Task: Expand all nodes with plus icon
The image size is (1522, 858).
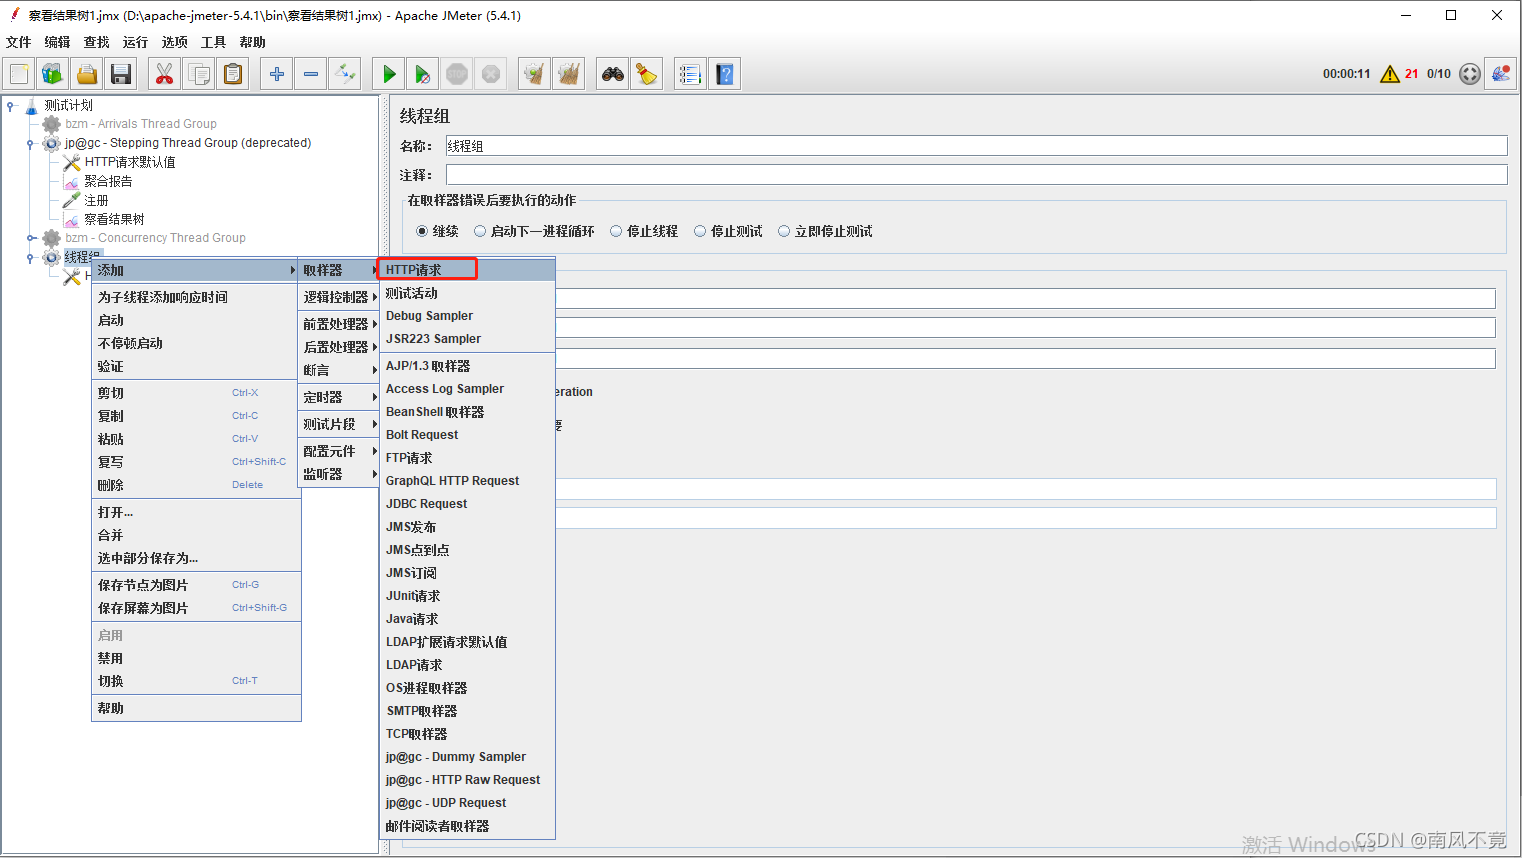Action: [277, 74]
